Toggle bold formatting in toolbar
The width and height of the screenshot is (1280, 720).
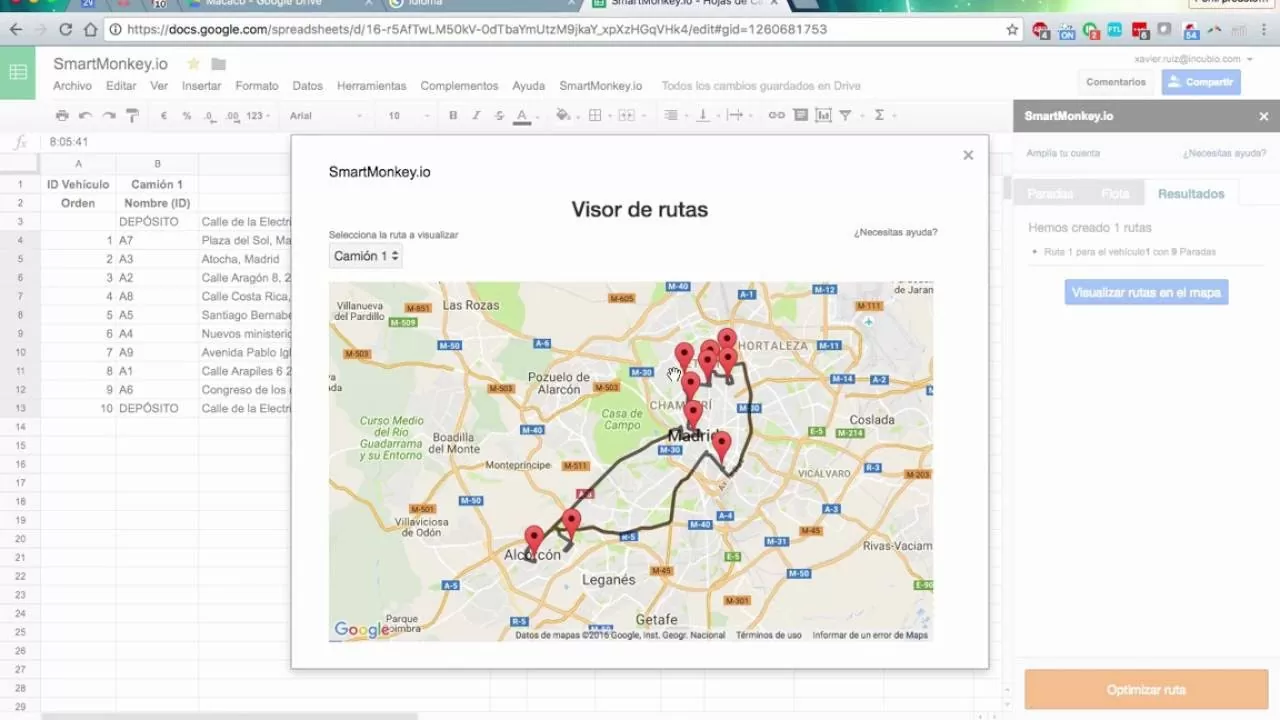tap(453, 116)
